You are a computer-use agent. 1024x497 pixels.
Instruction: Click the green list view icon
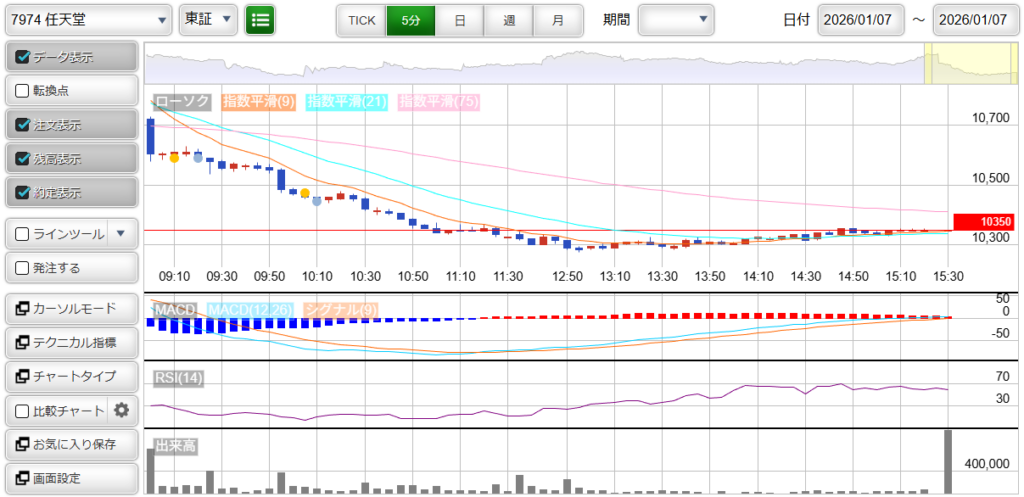pyautogui.click(x=260, y=19)
